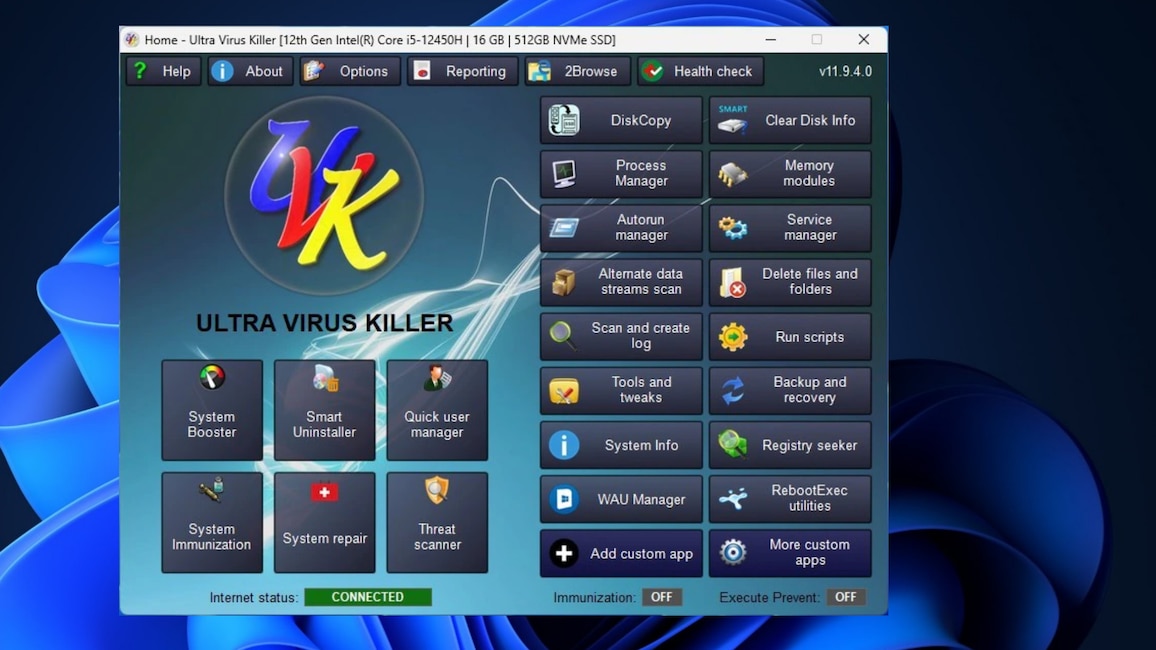Click the 2Browse folder icon
1156x650 pixels.
click(x=540, y=71)
